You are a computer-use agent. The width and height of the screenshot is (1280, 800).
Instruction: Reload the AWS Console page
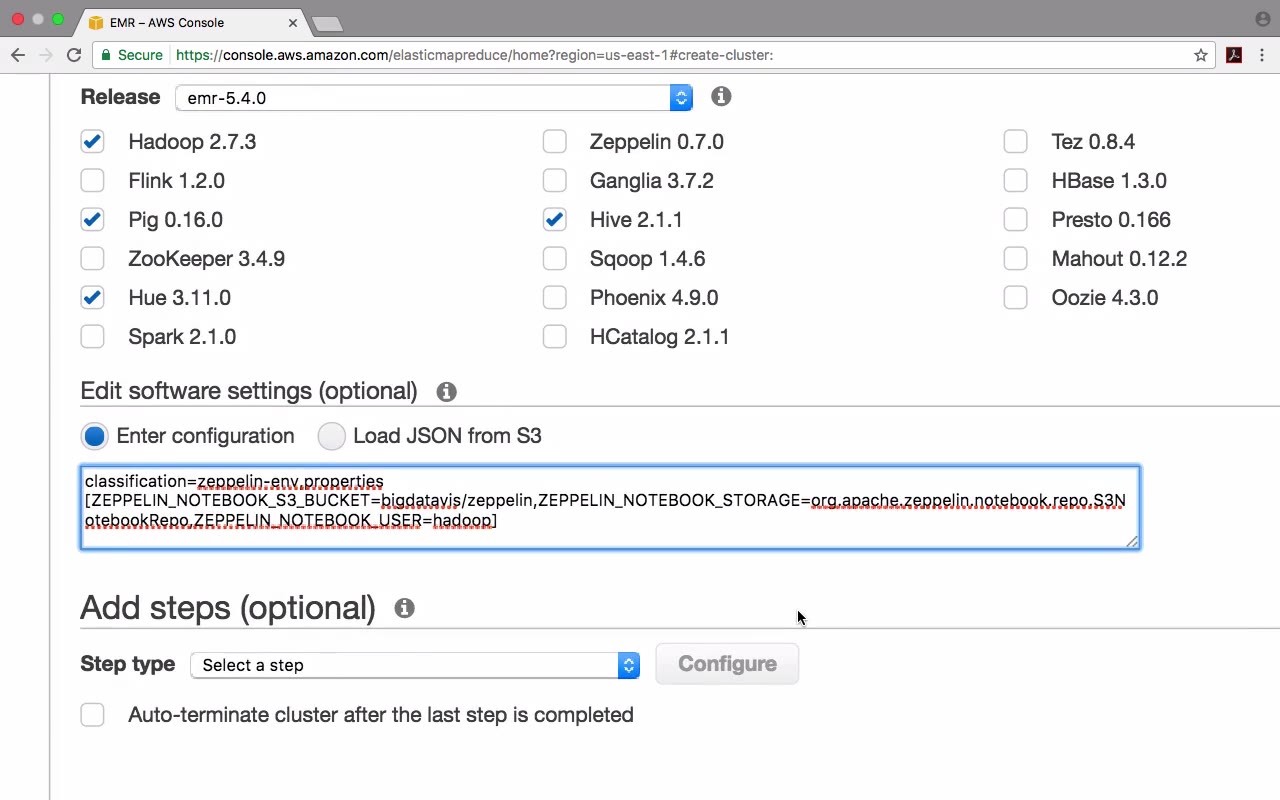click(x=74, y=55)
